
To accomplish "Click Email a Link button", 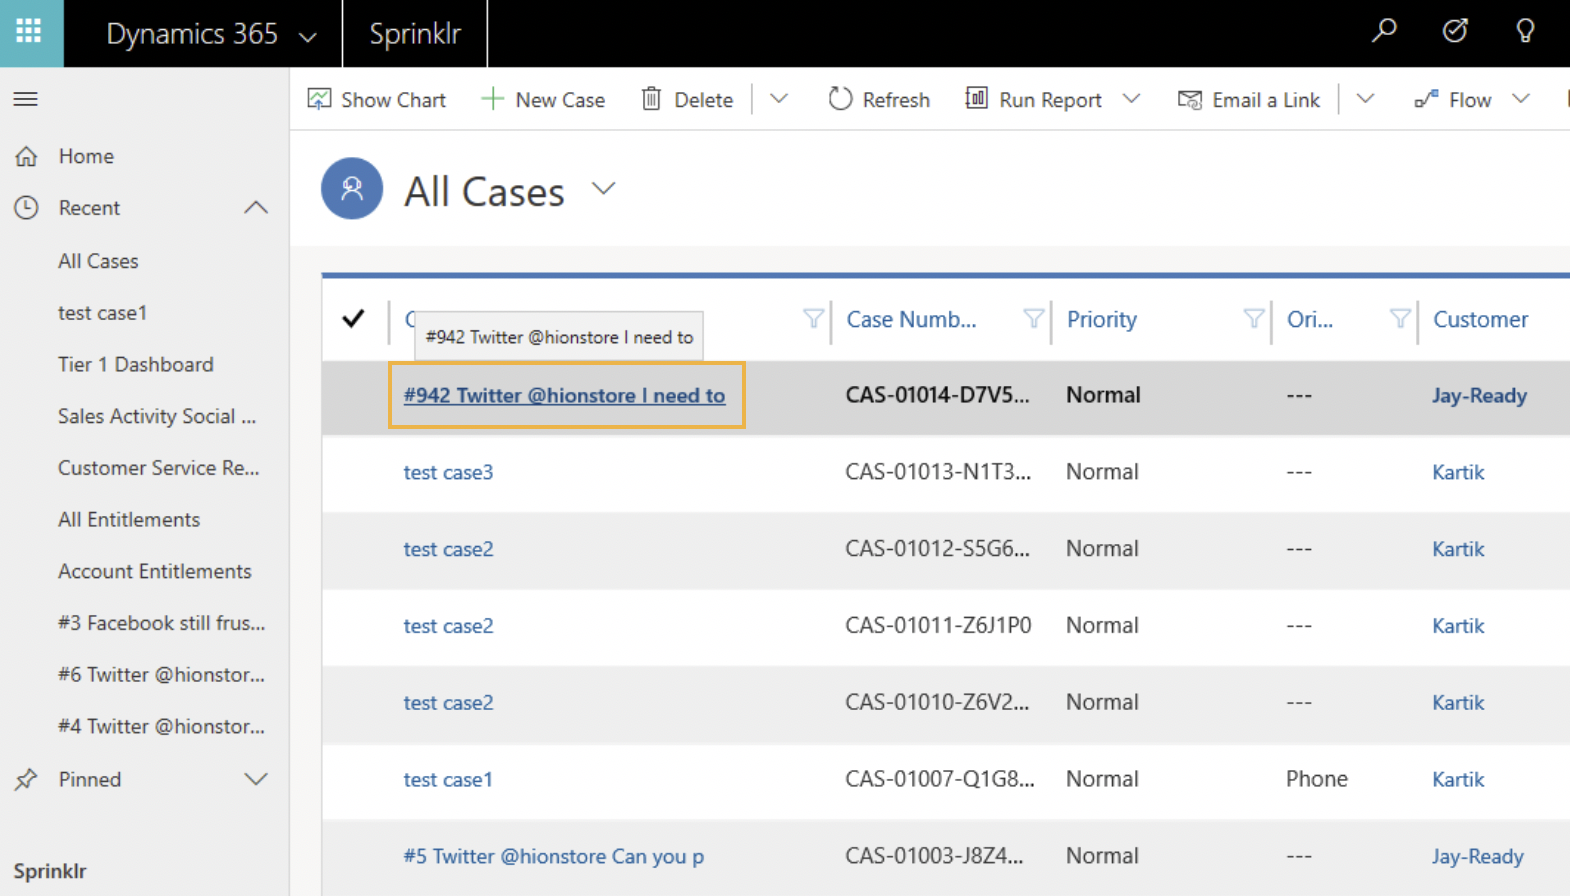I will 1249,100.
